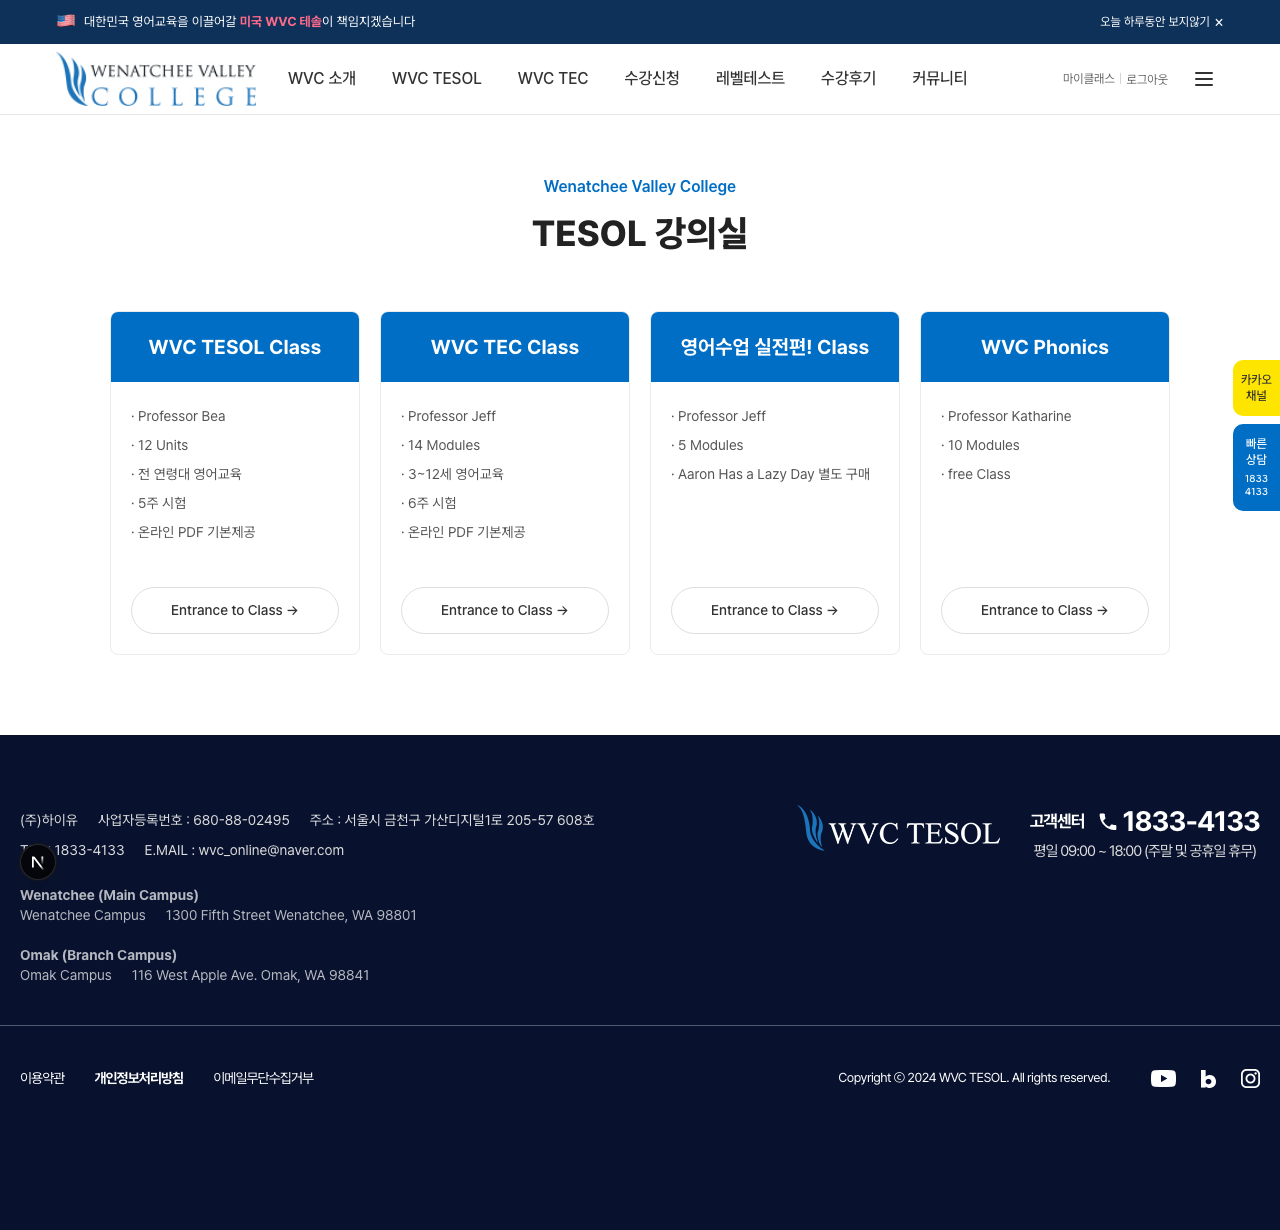Click Aaron Has a Lazy Day 별도 구매
The image size is (1280, 1230).
tap(771, 474)
